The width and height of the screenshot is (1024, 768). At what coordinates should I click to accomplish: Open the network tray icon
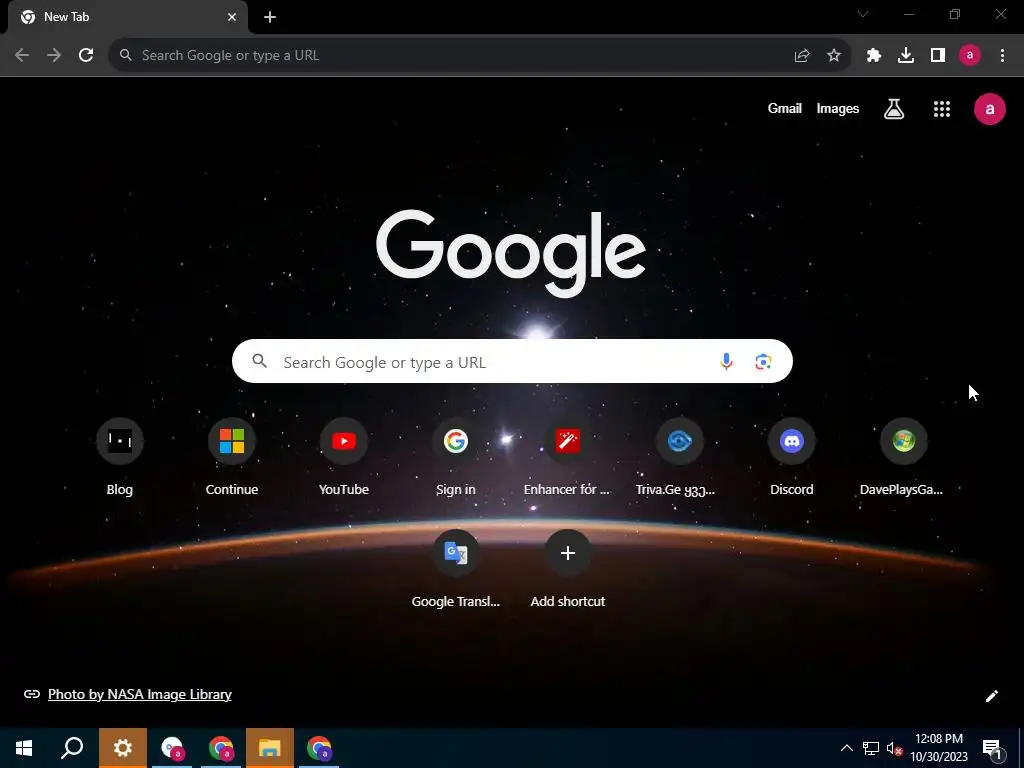click(871, 748)
